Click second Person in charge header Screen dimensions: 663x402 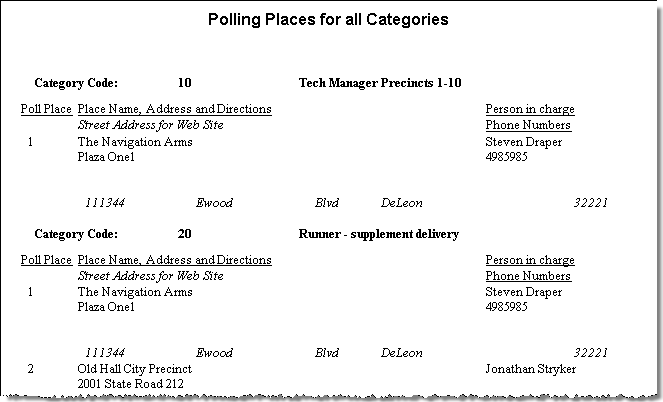click(x=530, y=260)
